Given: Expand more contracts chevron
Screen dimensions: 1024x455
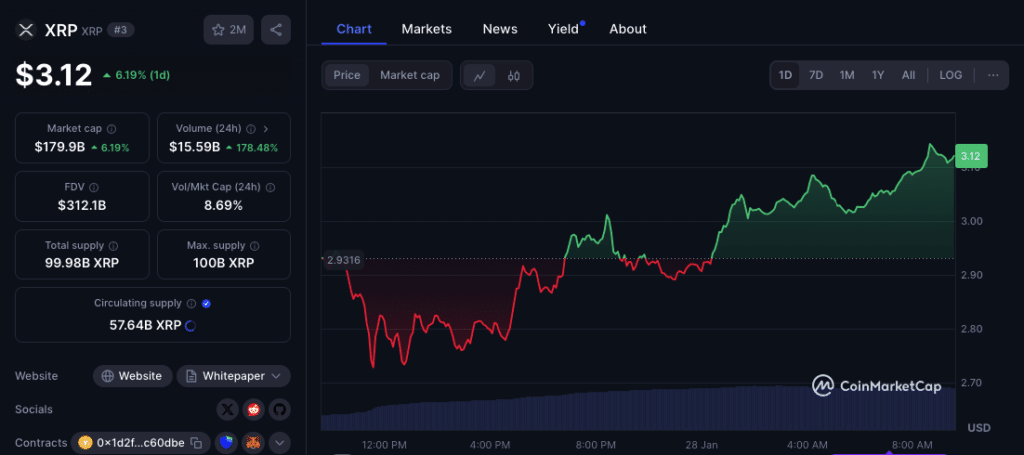Looking at the screenshot, I should click(280, 443).
